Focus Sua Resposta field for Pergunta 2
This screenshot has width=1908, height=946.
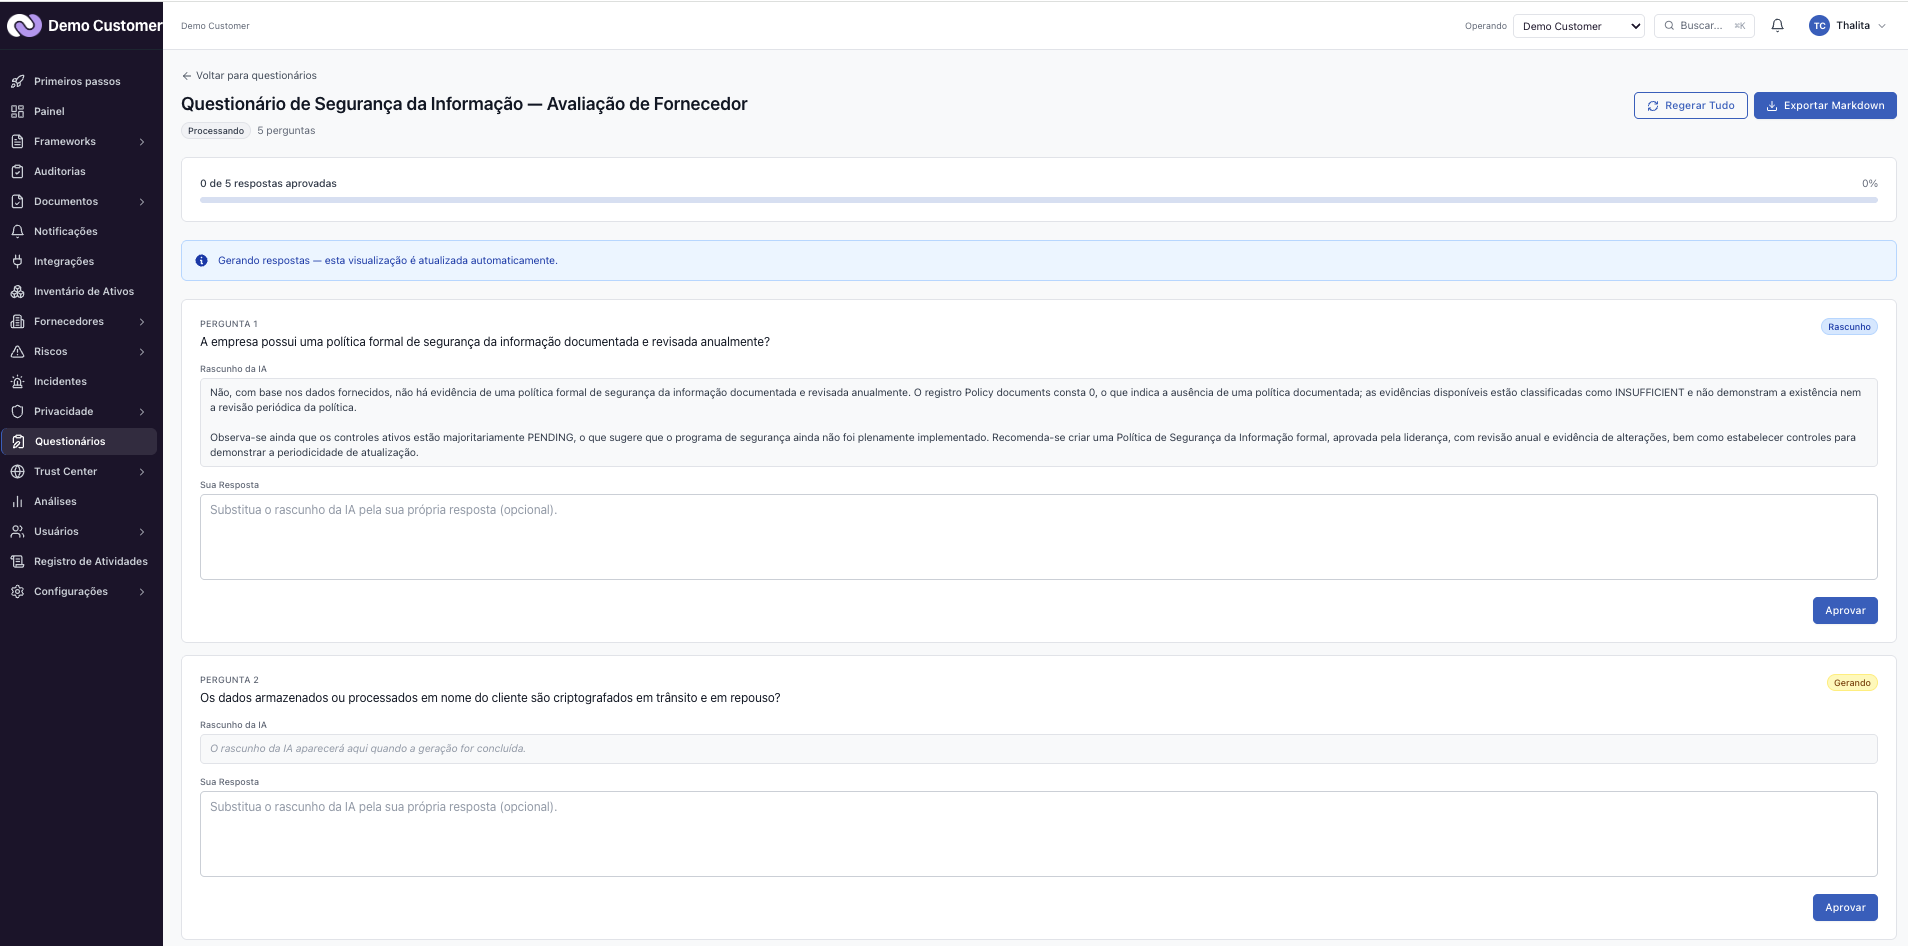[1038, 834]
